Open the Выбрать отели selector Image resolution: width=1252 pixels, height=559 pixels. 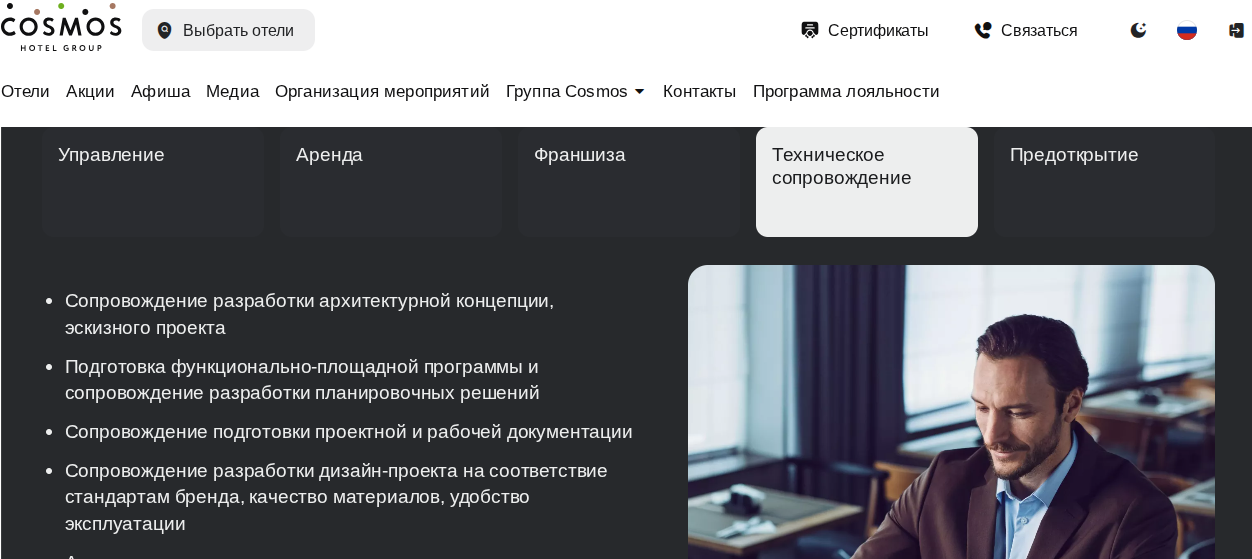click(228, 30)
